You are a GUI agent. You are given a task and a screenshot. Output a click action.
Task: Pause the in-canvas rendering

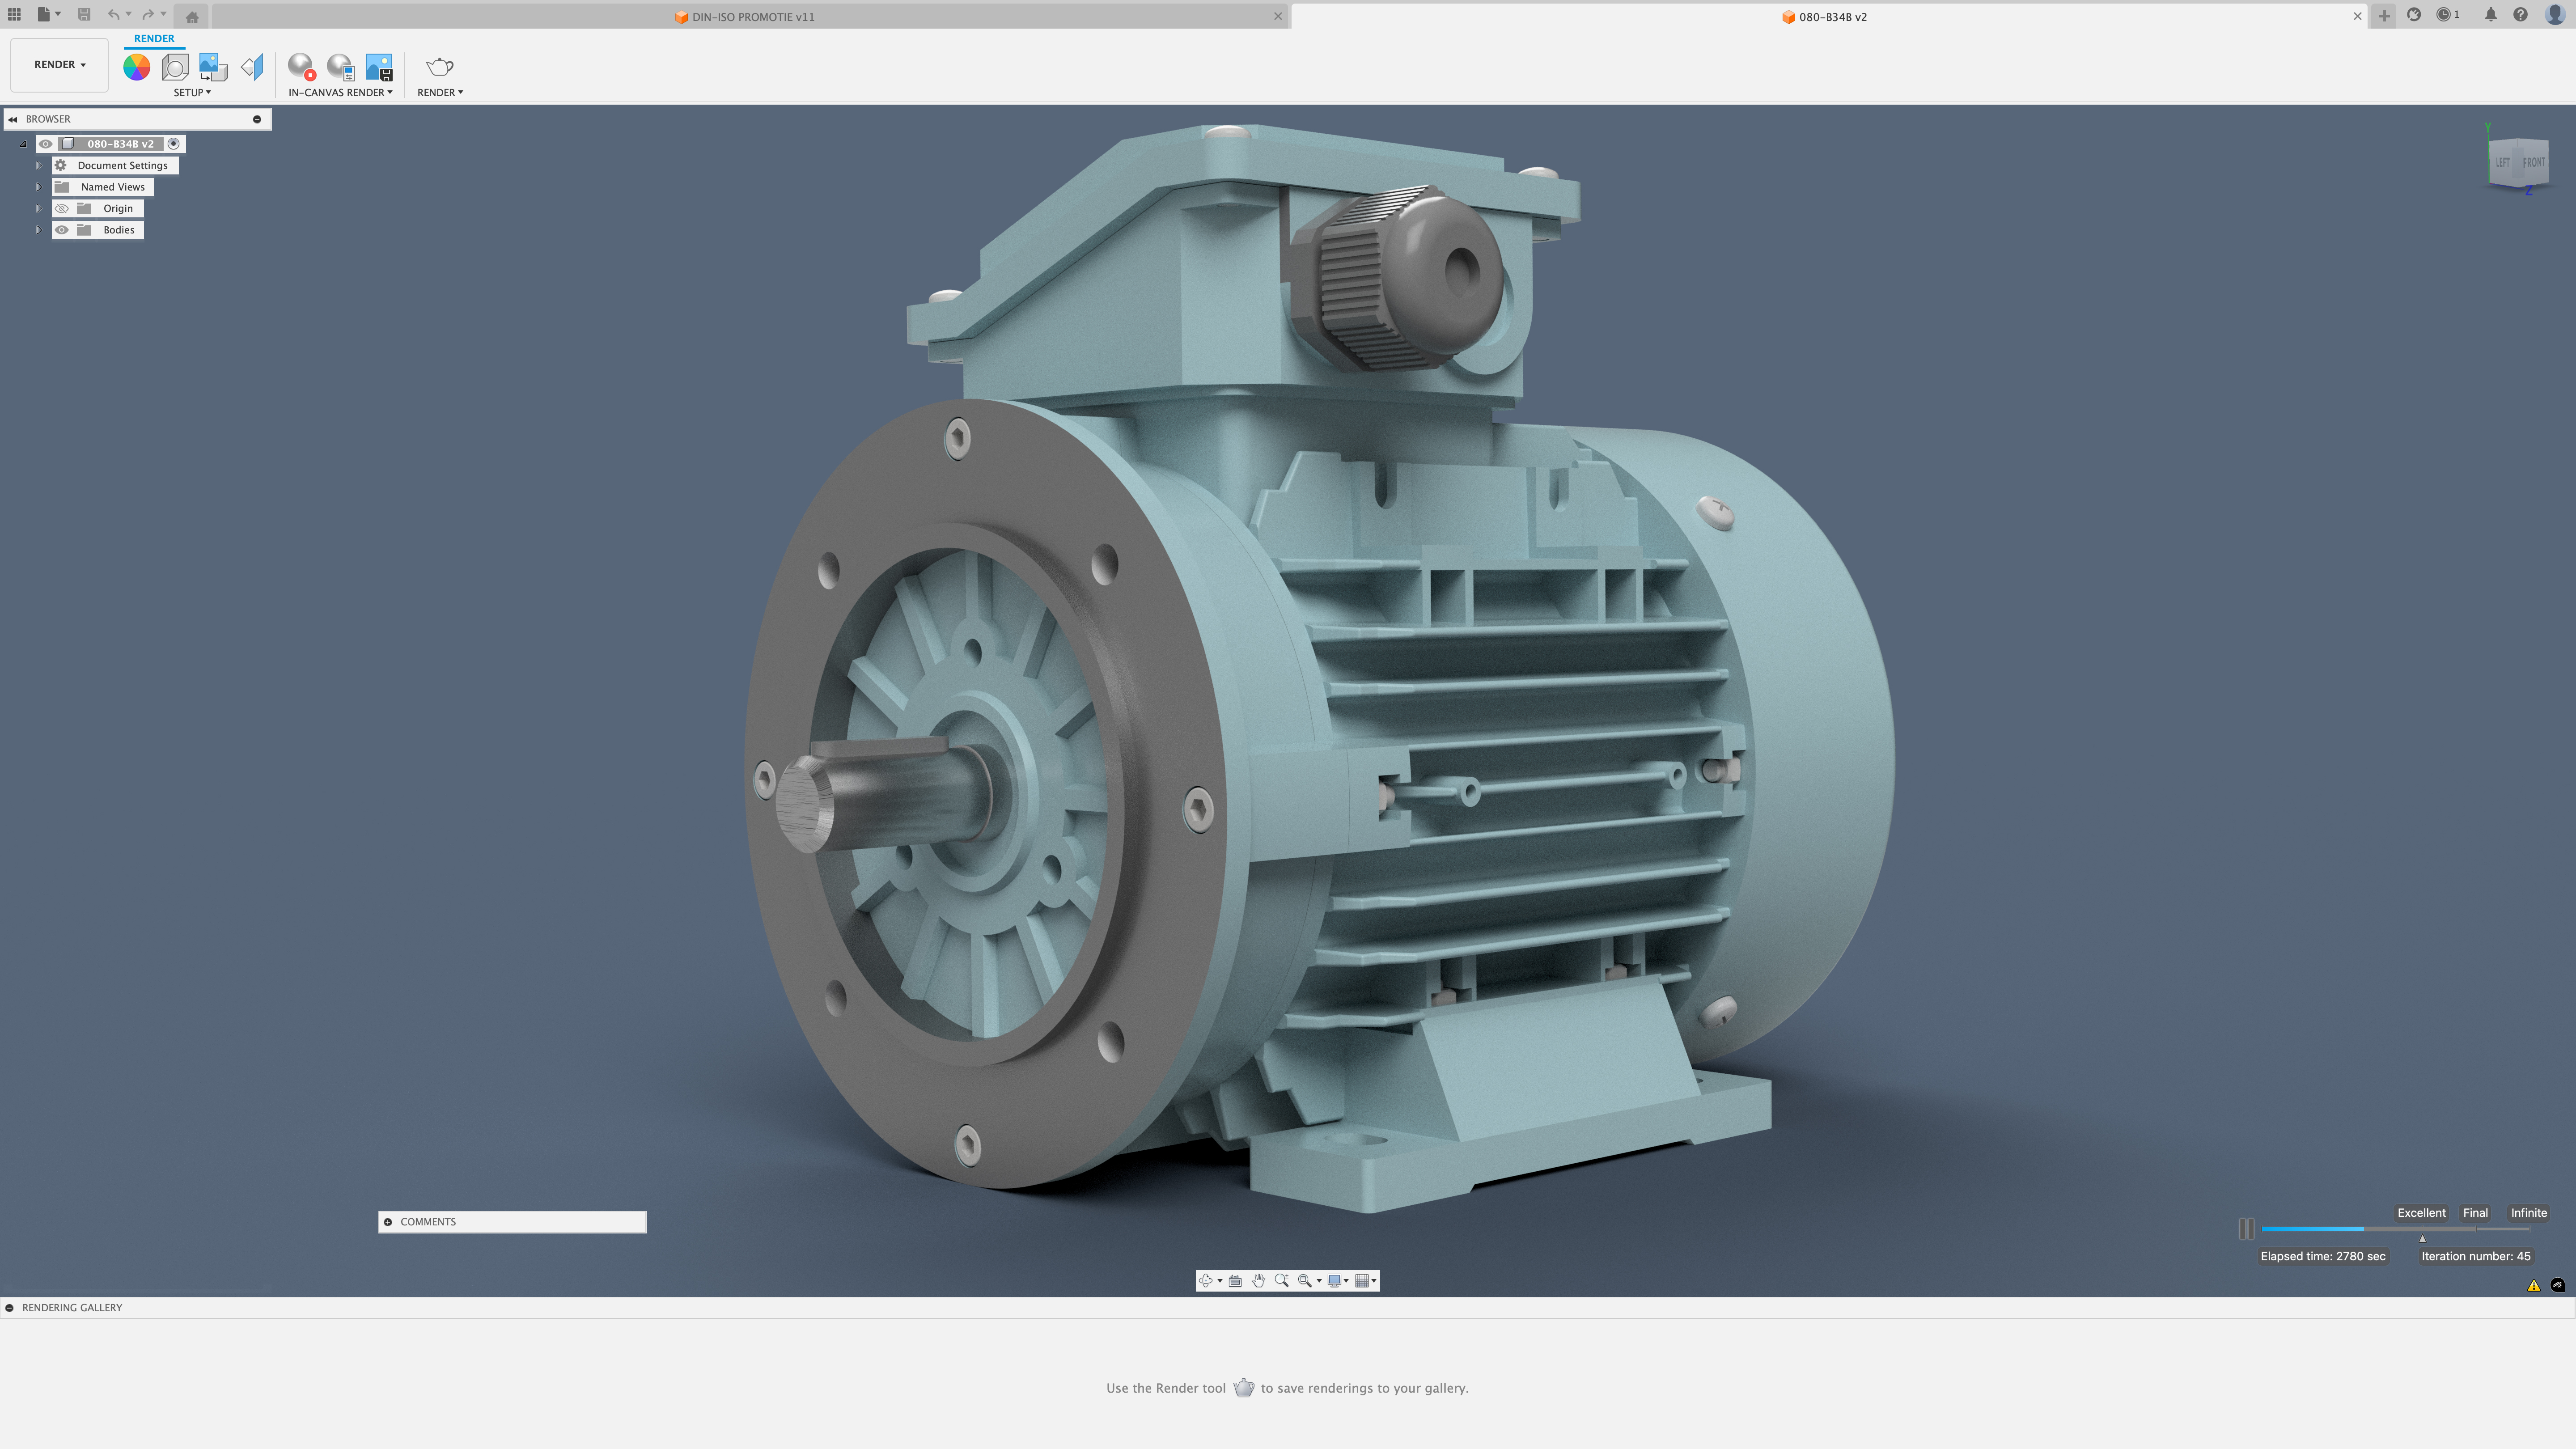[2247, 1229]
